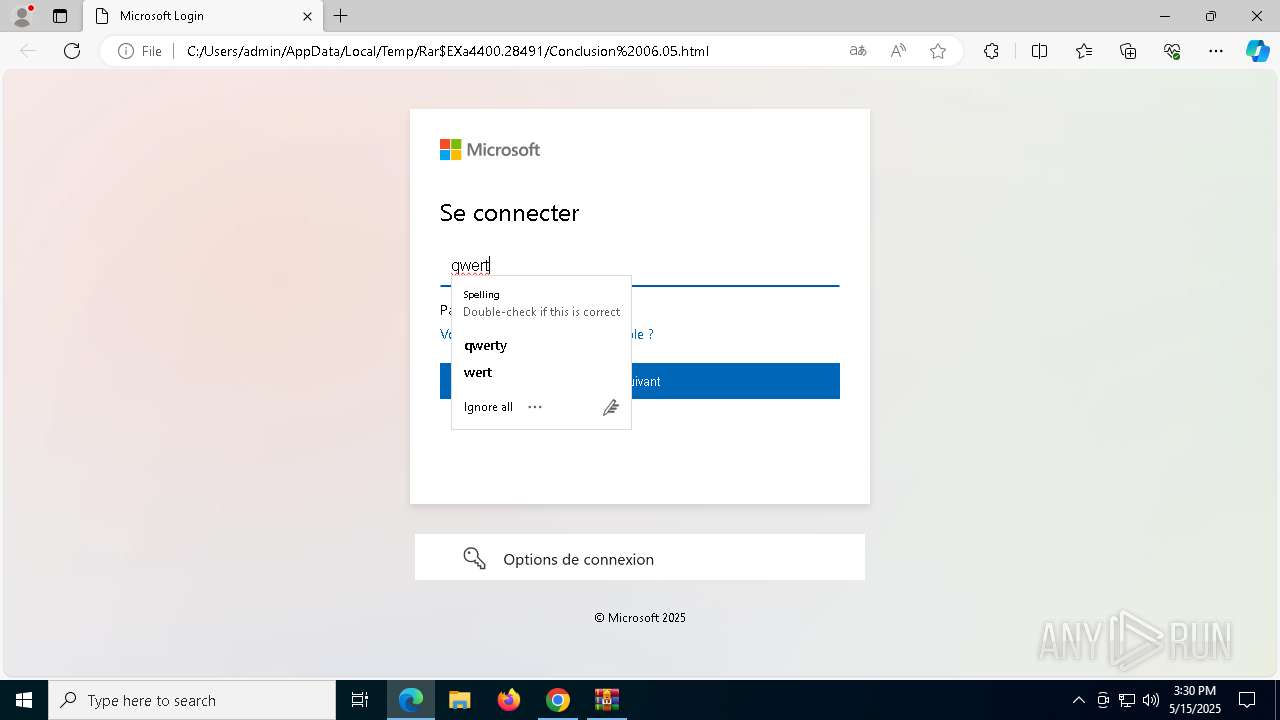Select Ignore all in spelling popup

tap(488, 407)
